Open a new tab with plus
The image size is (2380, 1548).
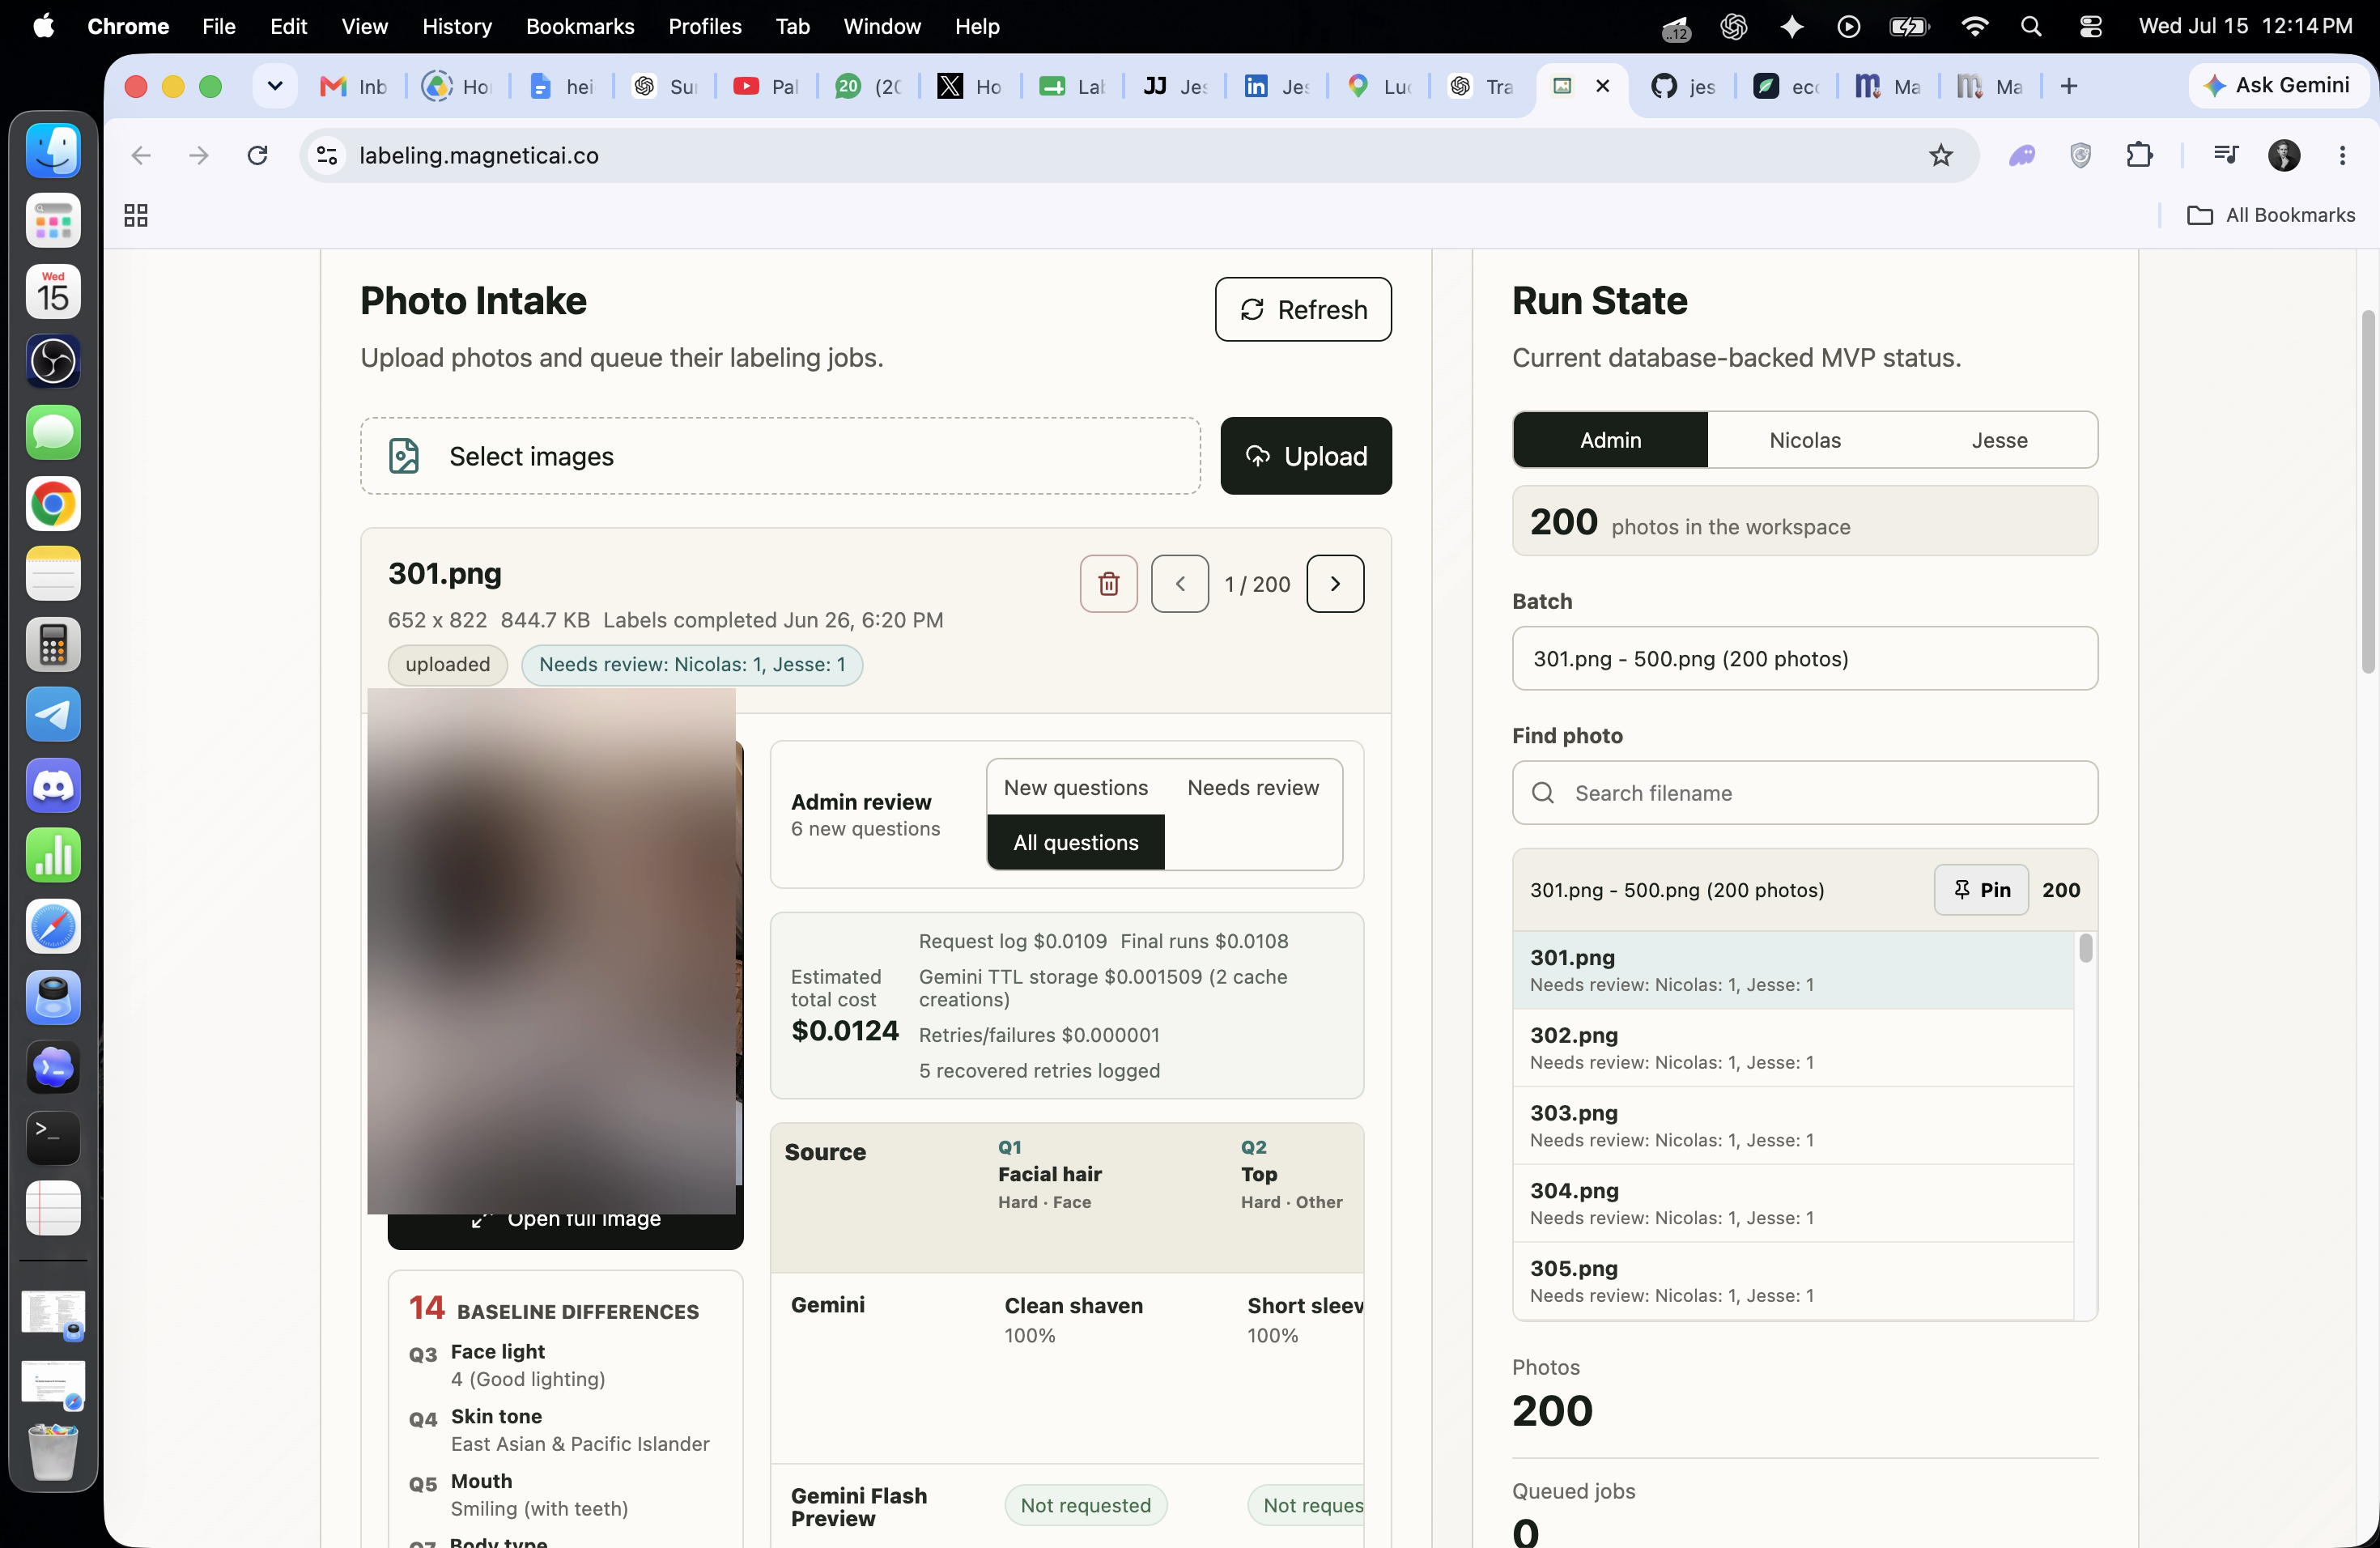click(x=2068, y=87)
